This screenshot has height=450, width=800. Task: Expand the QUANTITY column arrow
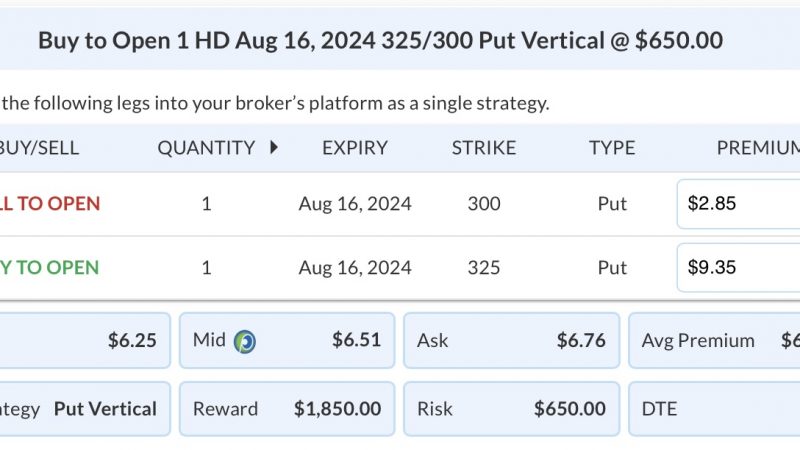[x=274, y=147]
